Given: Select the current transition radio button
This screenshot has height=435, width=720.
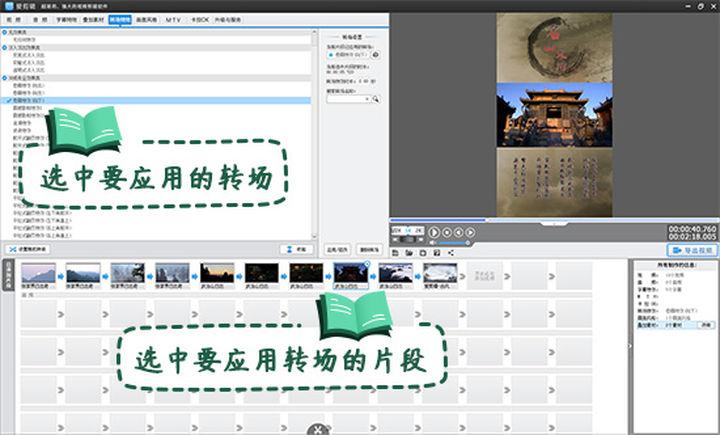Looking at the screenshot, I should click(331, 55).
